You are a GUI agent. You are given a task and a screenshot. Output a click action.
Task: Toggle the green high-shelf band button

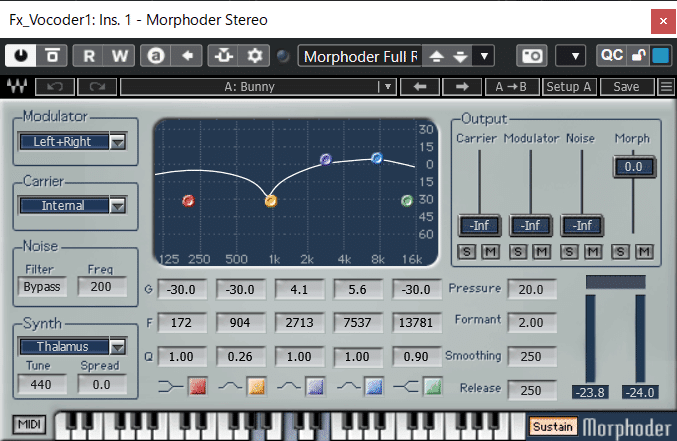433,386
